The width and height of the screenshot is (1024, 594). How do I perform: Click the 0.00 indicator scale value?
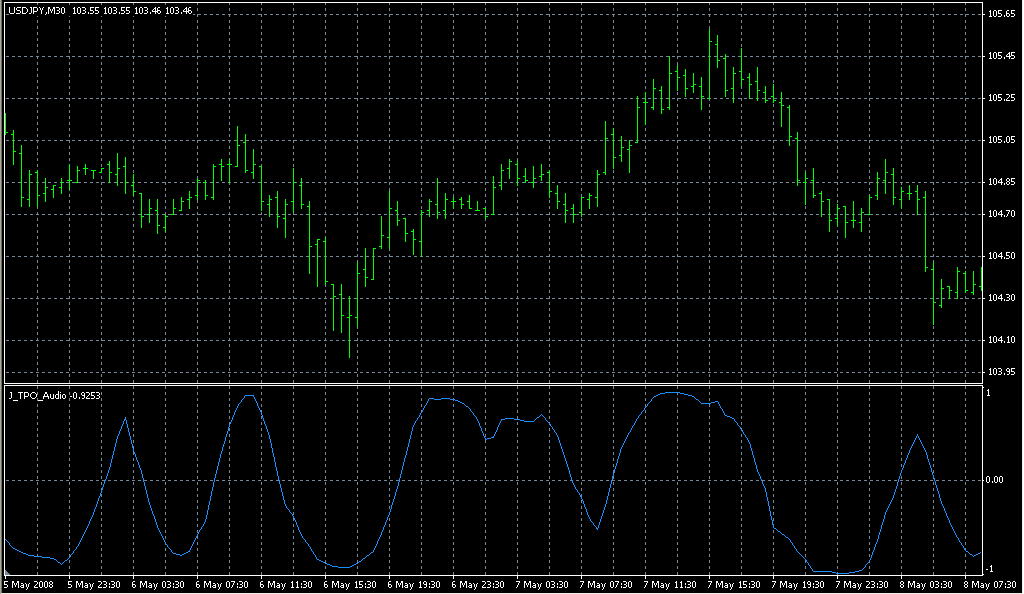[x=994, y=480]
